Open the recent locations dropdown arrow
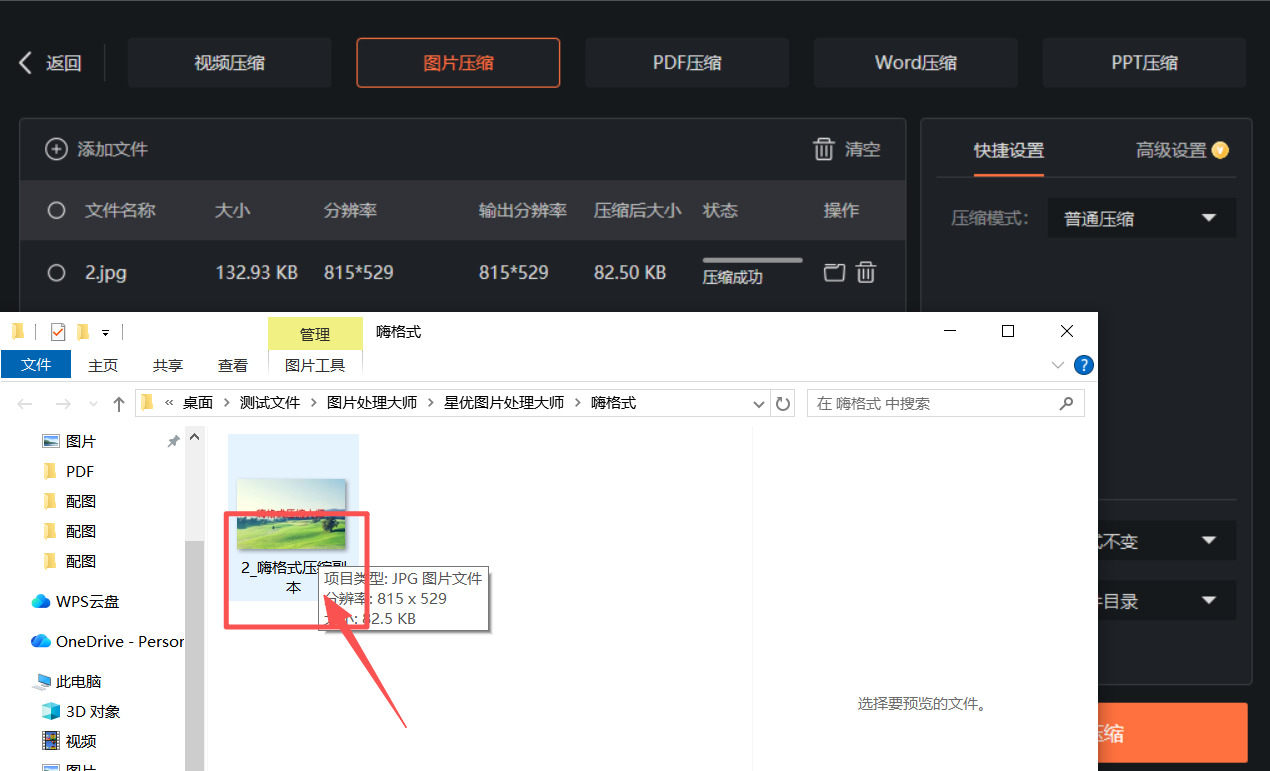Viewport: 1270px width, 771px height. point(93,404)
